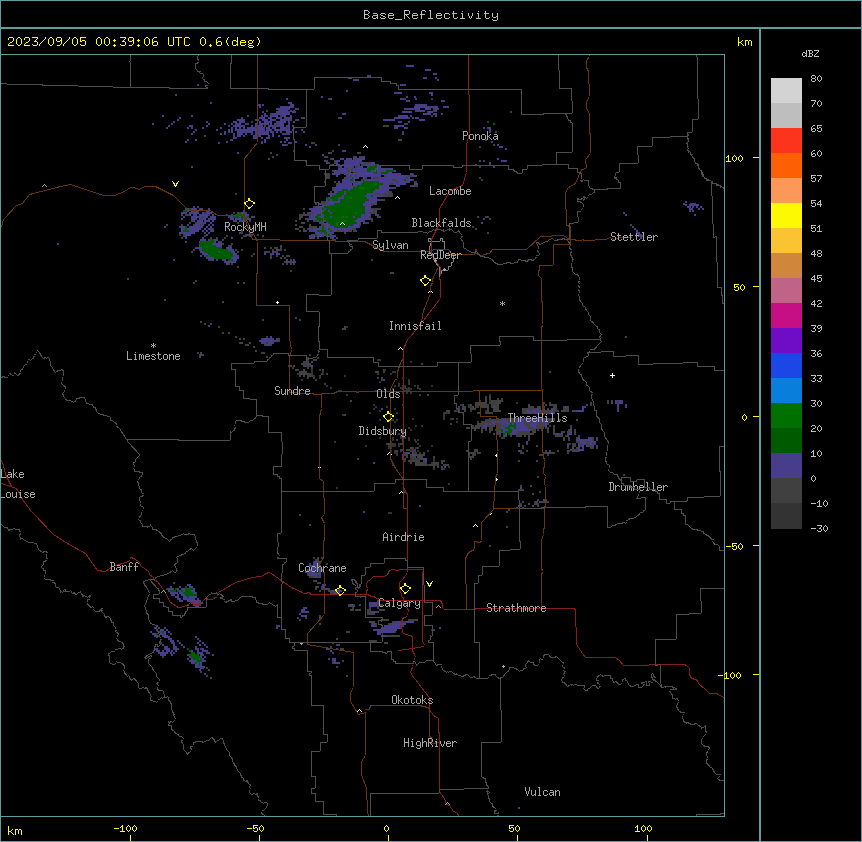Viewport: 862px width, 842px height.
Task: Click the red 65 dBZ legend swatch
Action: [786, 141]
